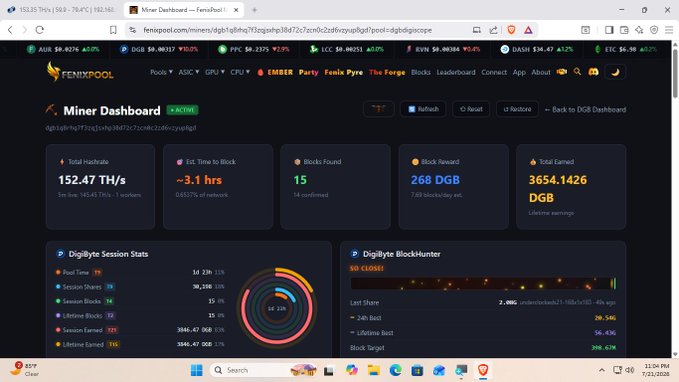Click the share icon in address bar

point(493,30)
